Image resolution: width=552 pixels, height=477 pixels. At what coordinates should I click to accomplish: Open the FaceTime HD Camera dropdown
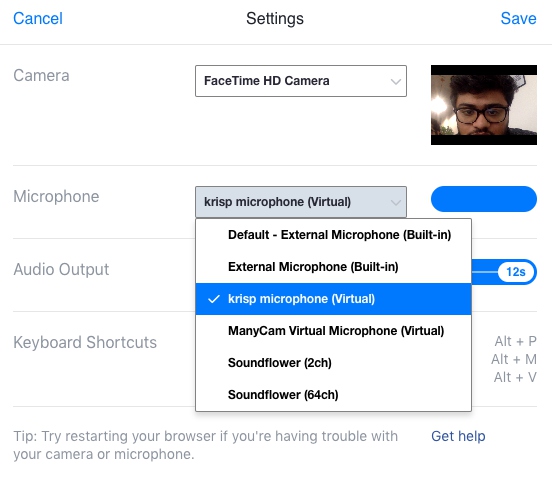(x=301, y=81)
